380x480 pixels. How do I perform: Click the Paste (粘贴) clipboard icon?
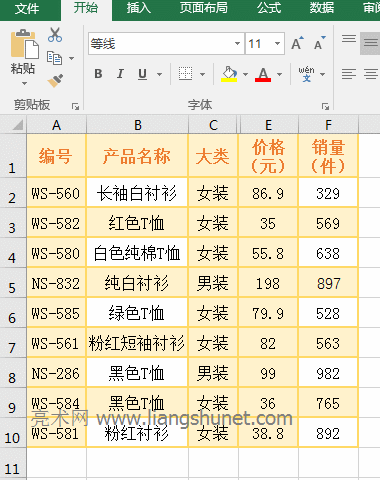pos(24,44)
